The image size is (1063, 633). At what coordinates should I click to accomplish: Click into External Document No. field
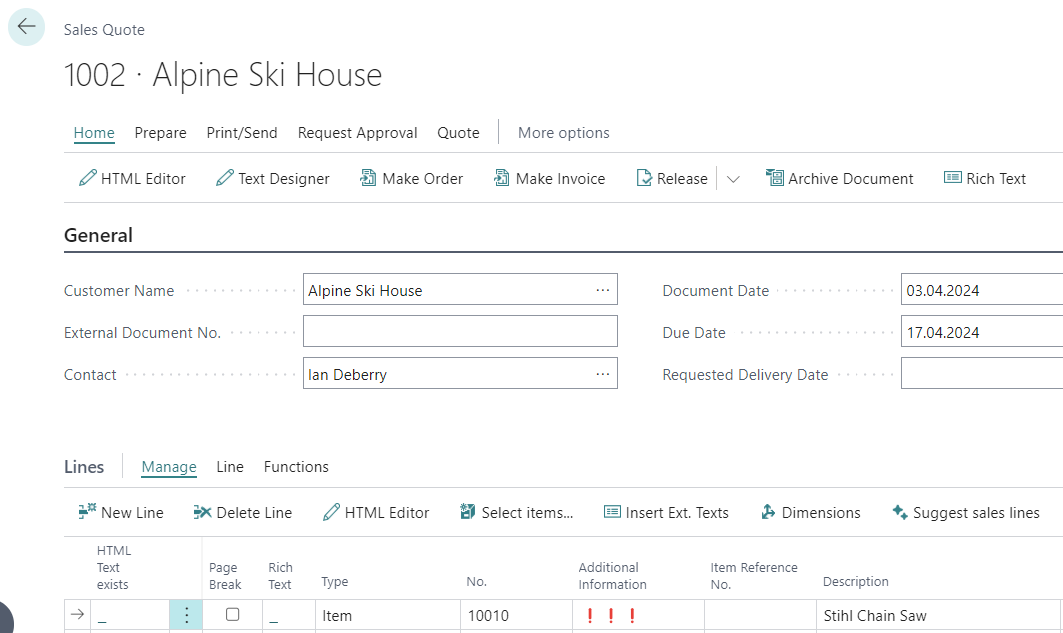[x=460, y=332]
